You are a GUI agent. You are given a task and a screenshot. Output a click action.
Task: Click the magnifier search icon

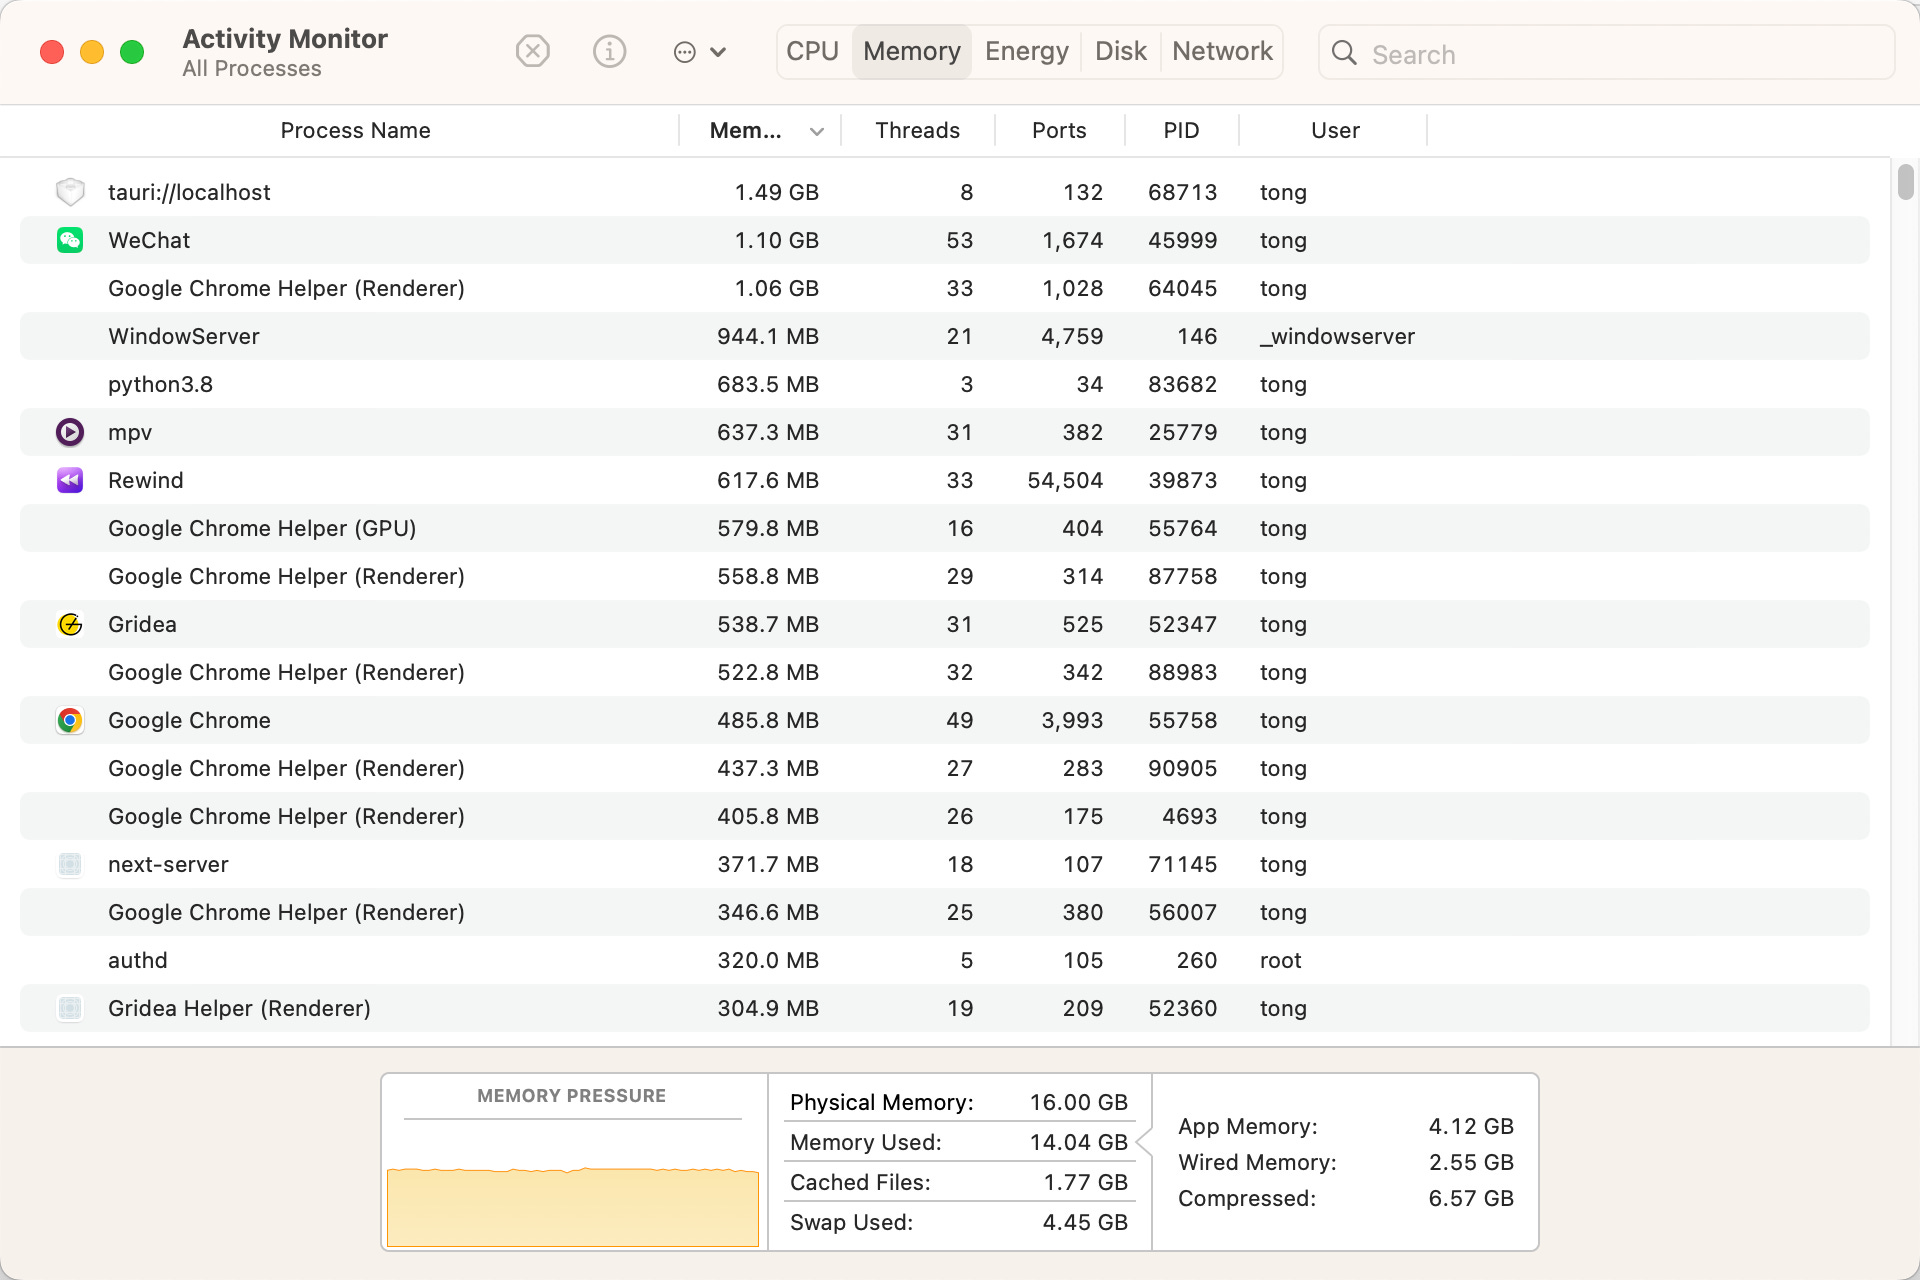pyautogui.click(x=1344, y=53)
